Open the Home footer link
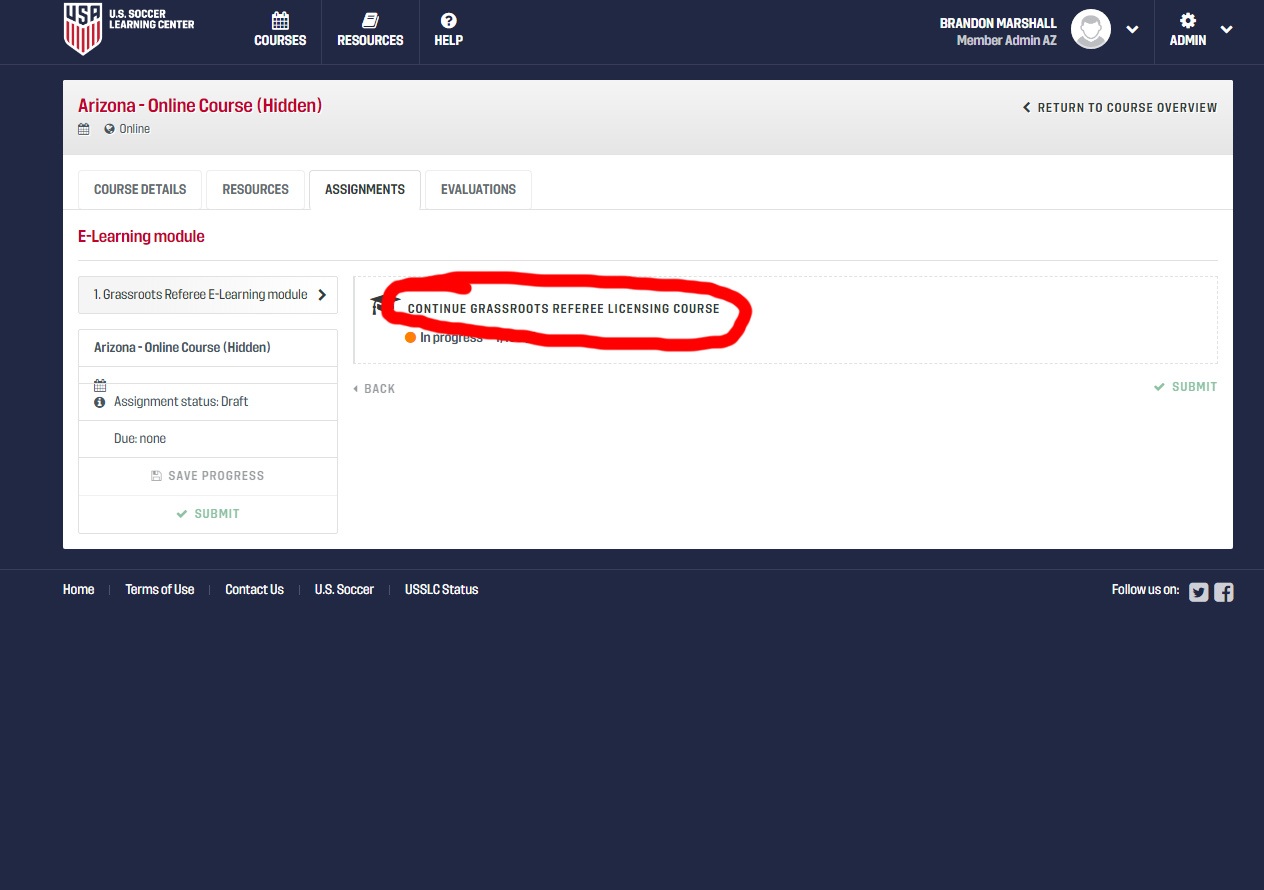 [79, 590]
